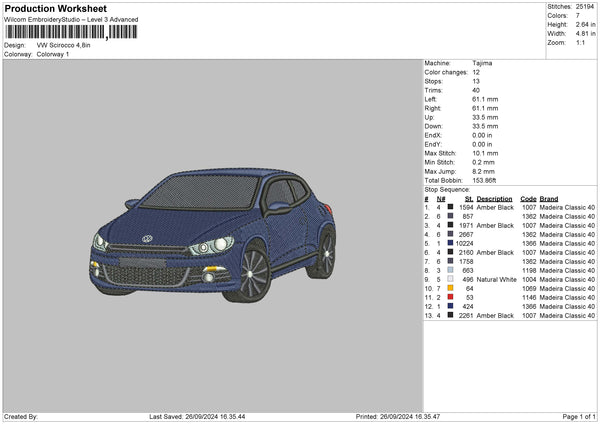
Task: Click the amber black swatch in stop 1
Action: (x=451, y=207)
